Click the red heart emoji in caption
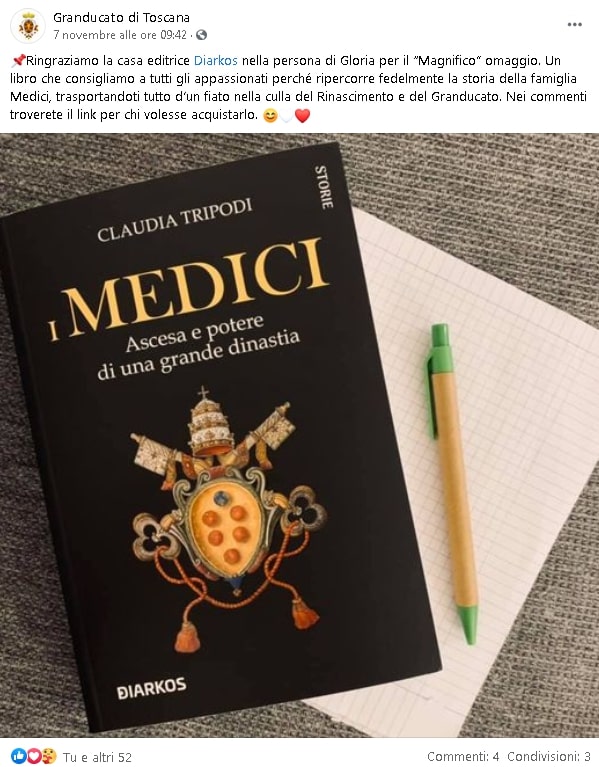Screen dimensions: 599x767 tap(303, 115)
